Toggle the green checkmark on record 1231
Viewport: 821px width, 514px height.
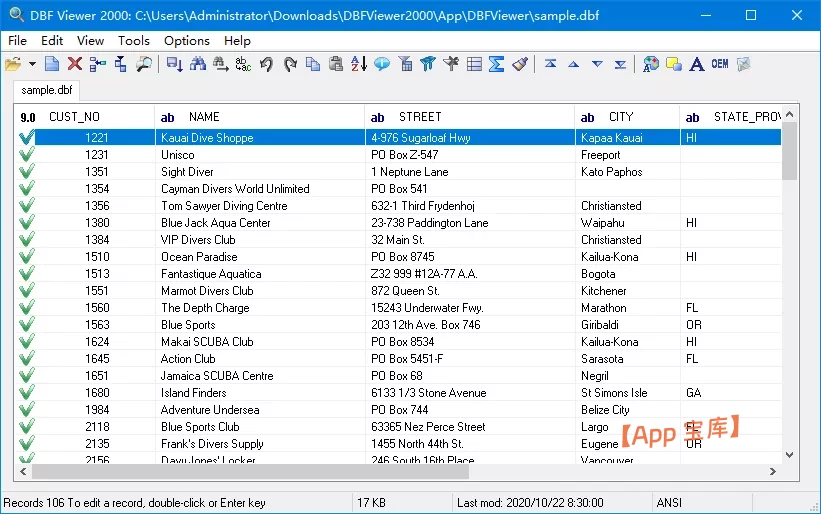27,155
